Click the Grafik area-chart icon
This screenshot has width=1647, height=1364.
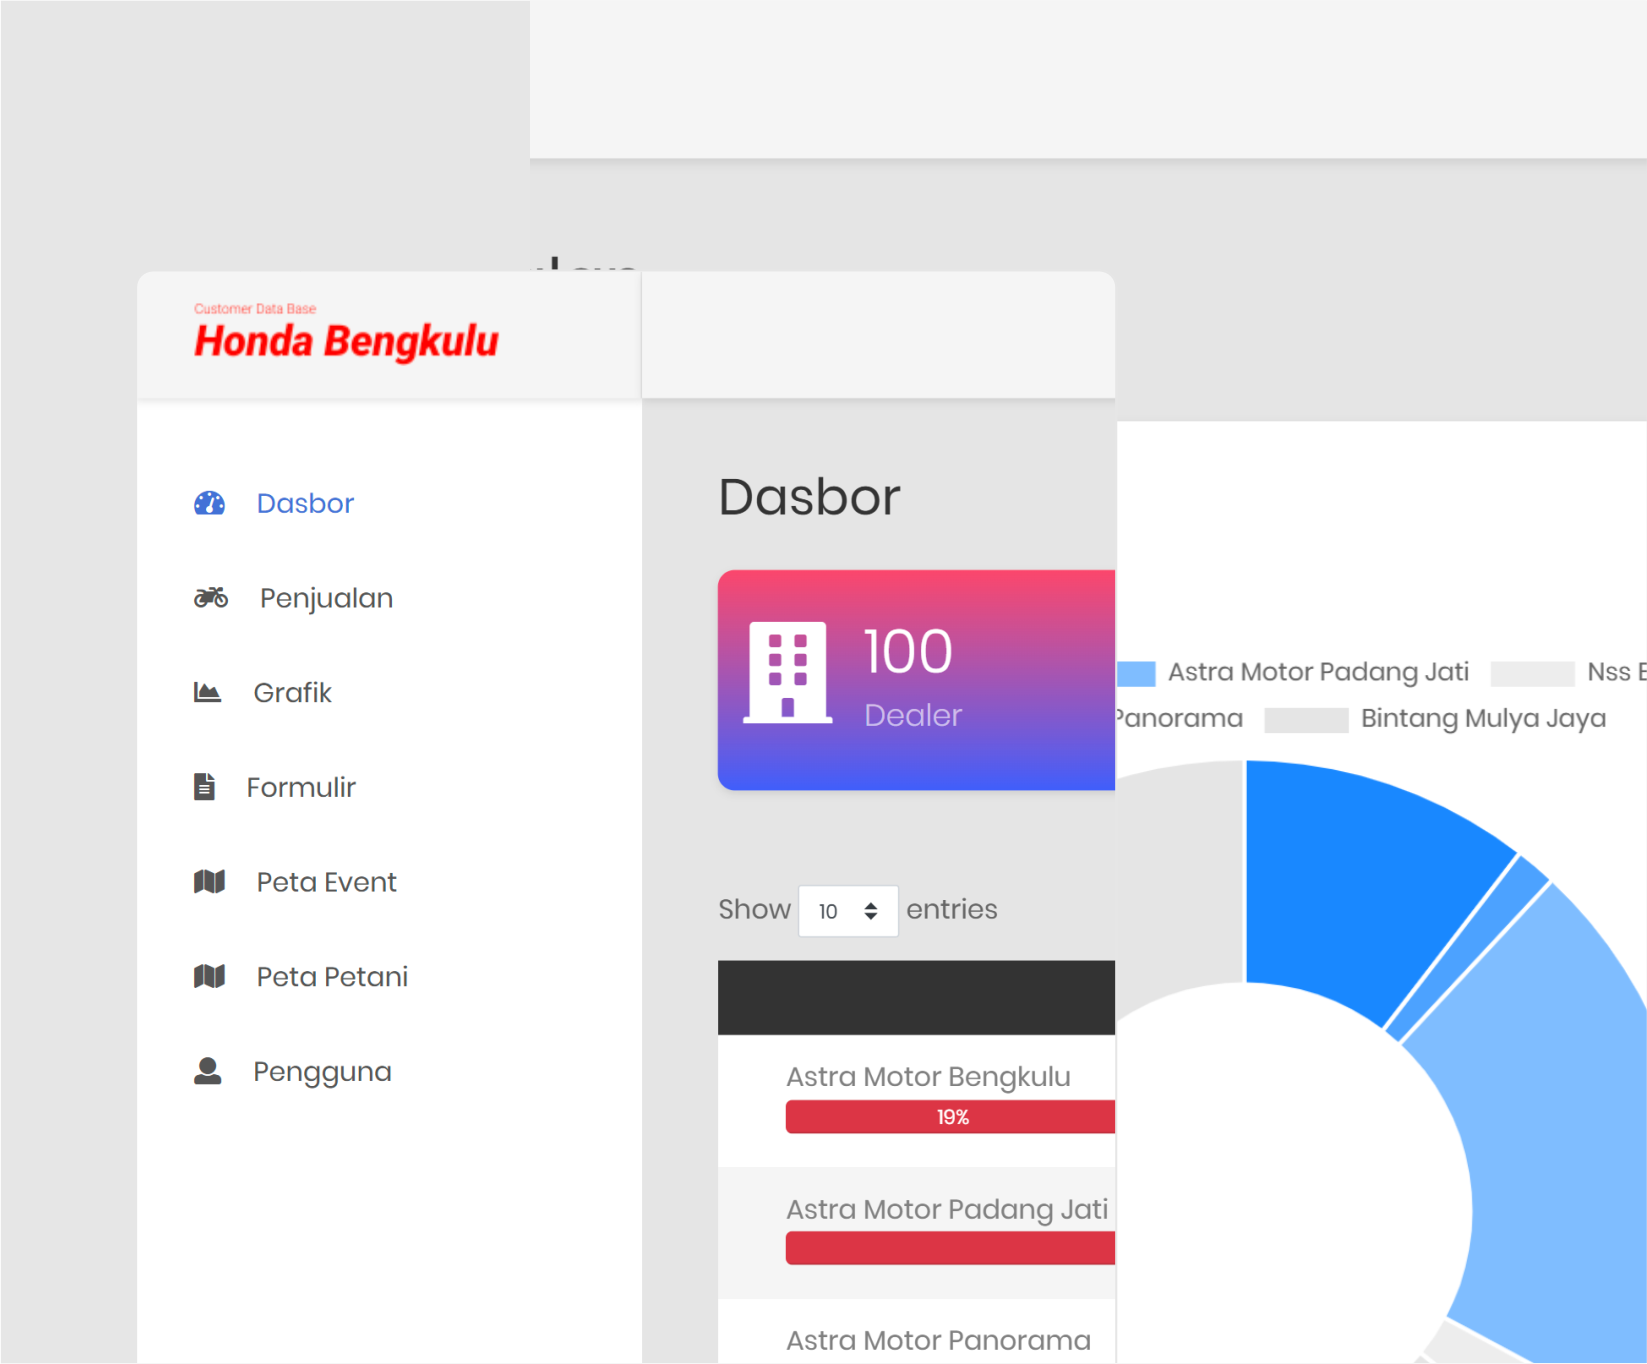coord(207,692)
